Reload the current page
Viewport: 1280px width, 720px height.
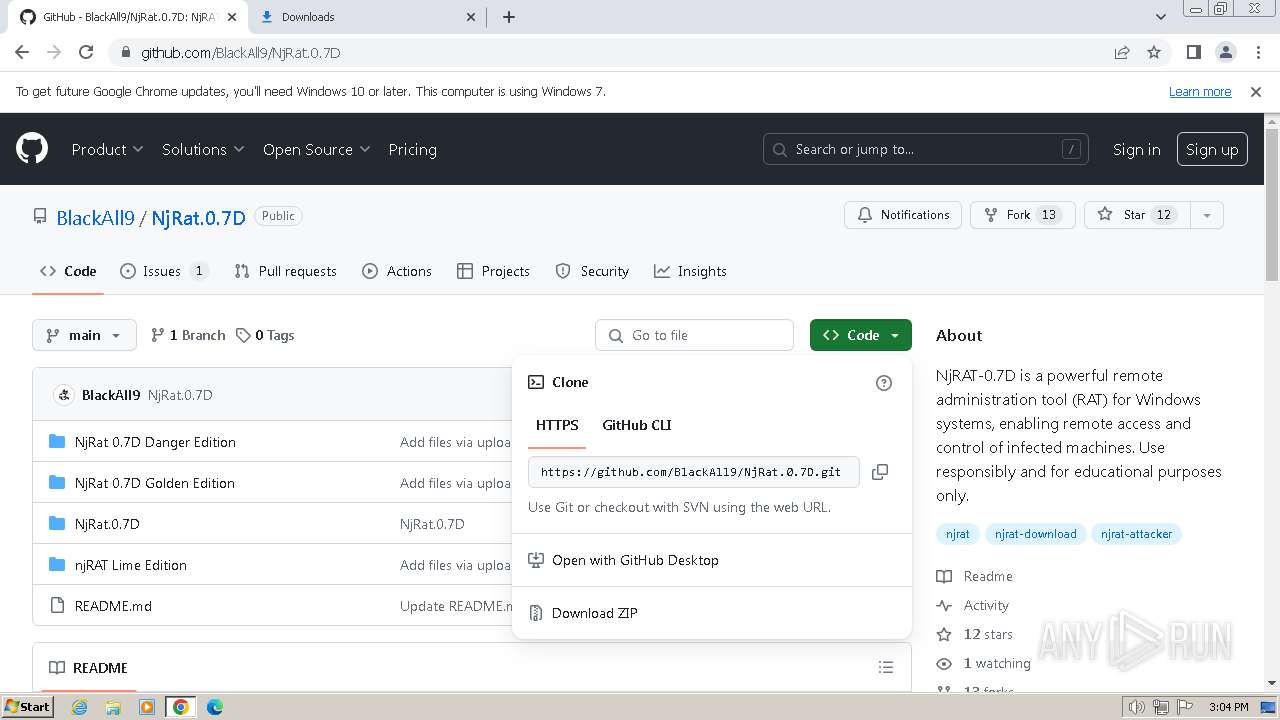pyautogui.click(x=86, y=52)
